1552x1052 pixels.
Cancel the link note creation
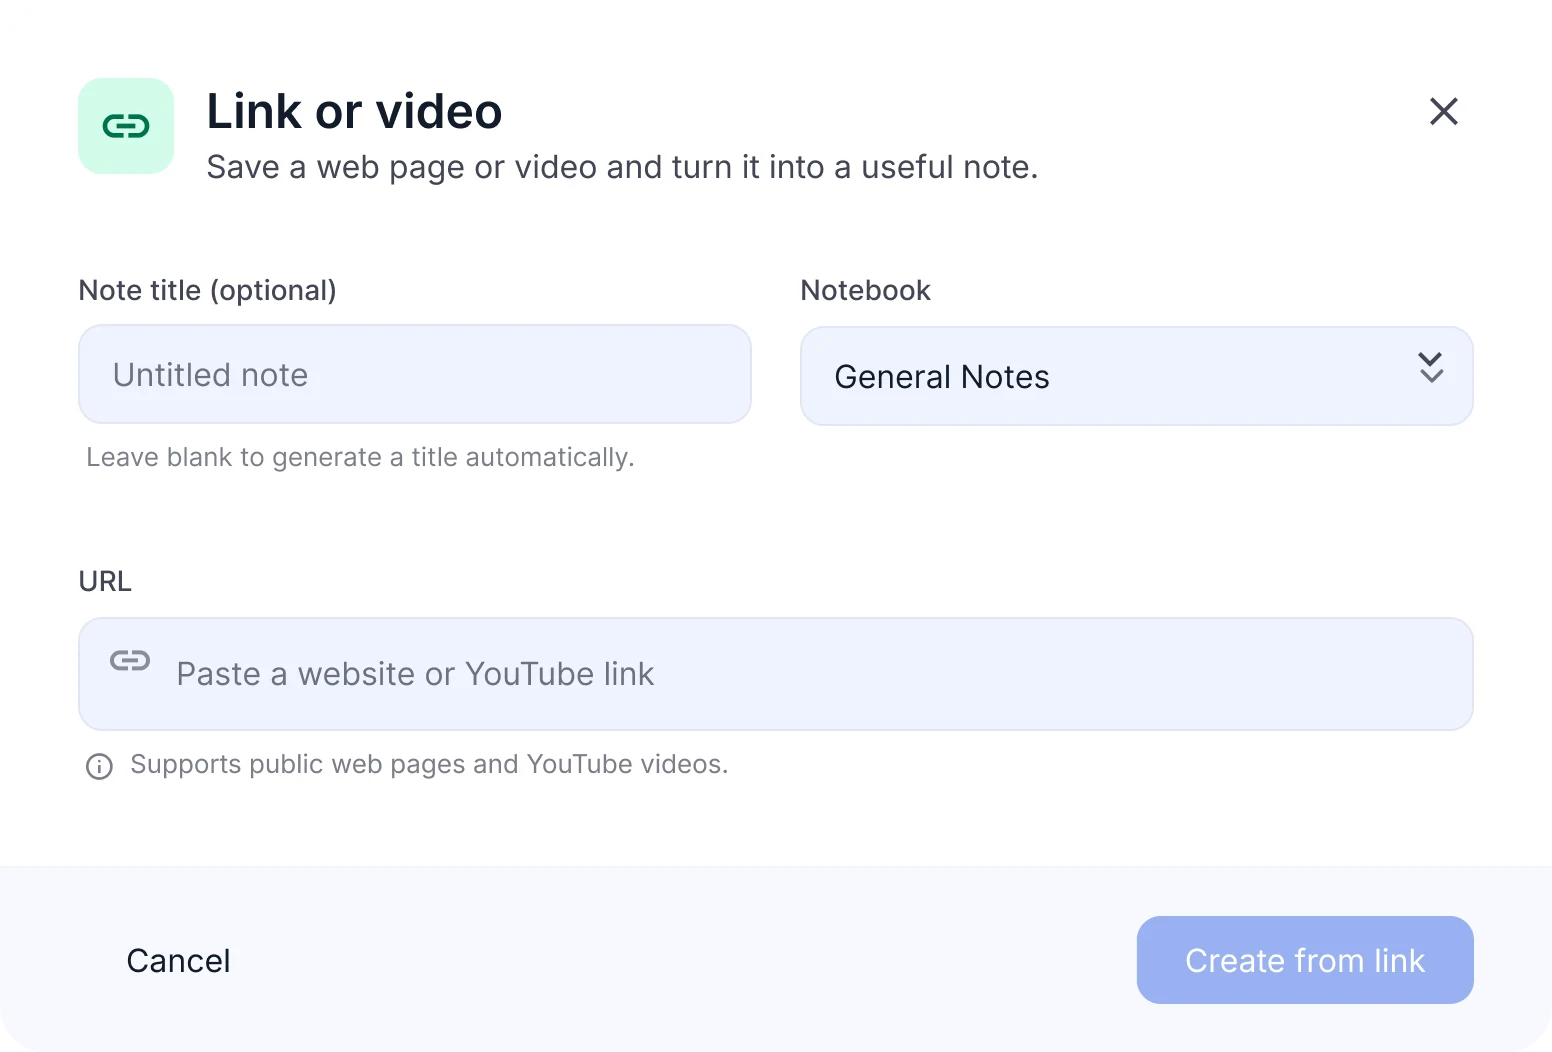click(x=178, y=961)
